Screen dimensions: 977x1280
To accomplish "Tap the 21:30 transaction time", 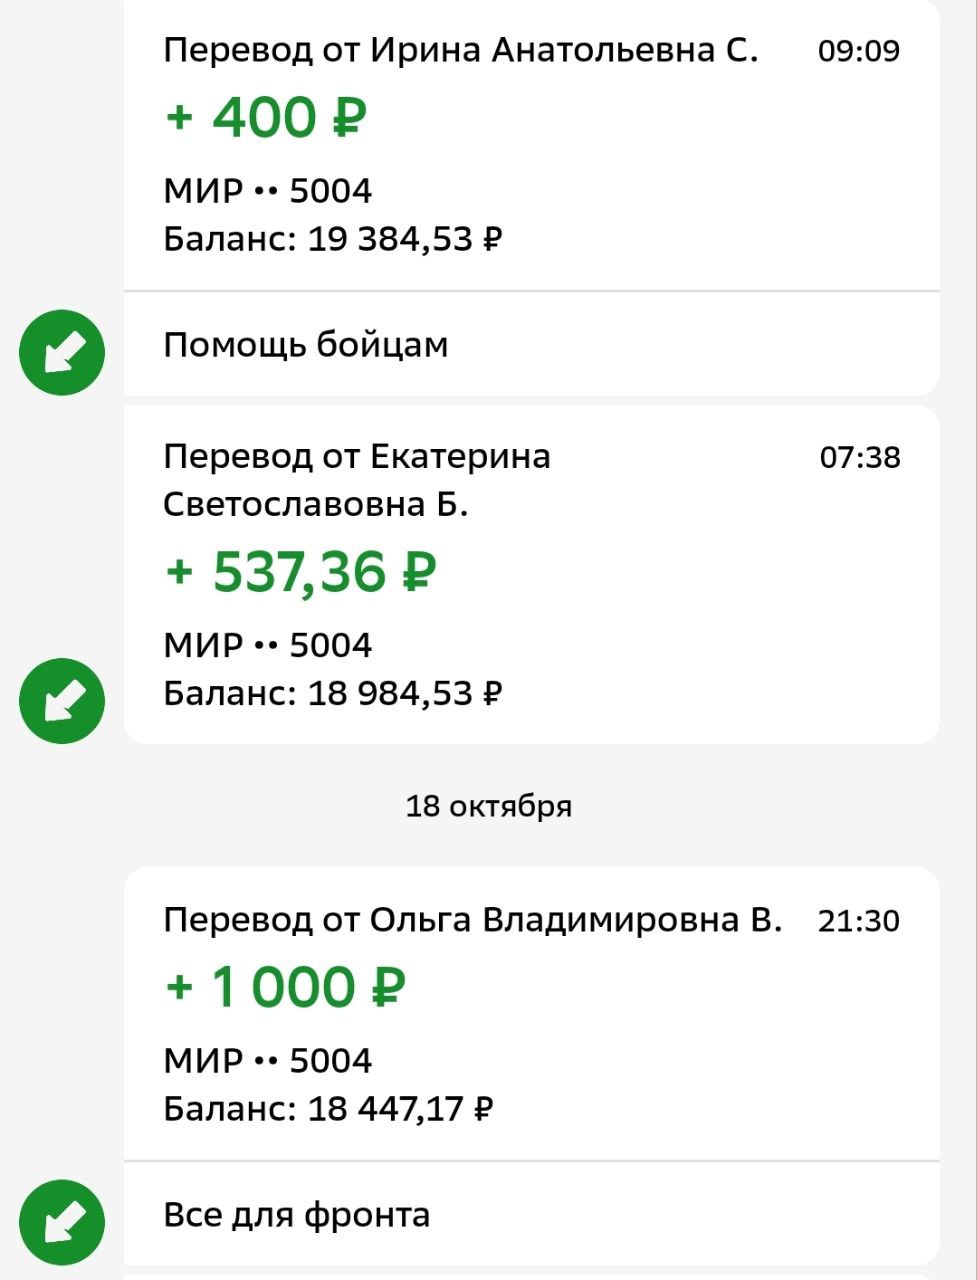I will click(x=858, y=921).
